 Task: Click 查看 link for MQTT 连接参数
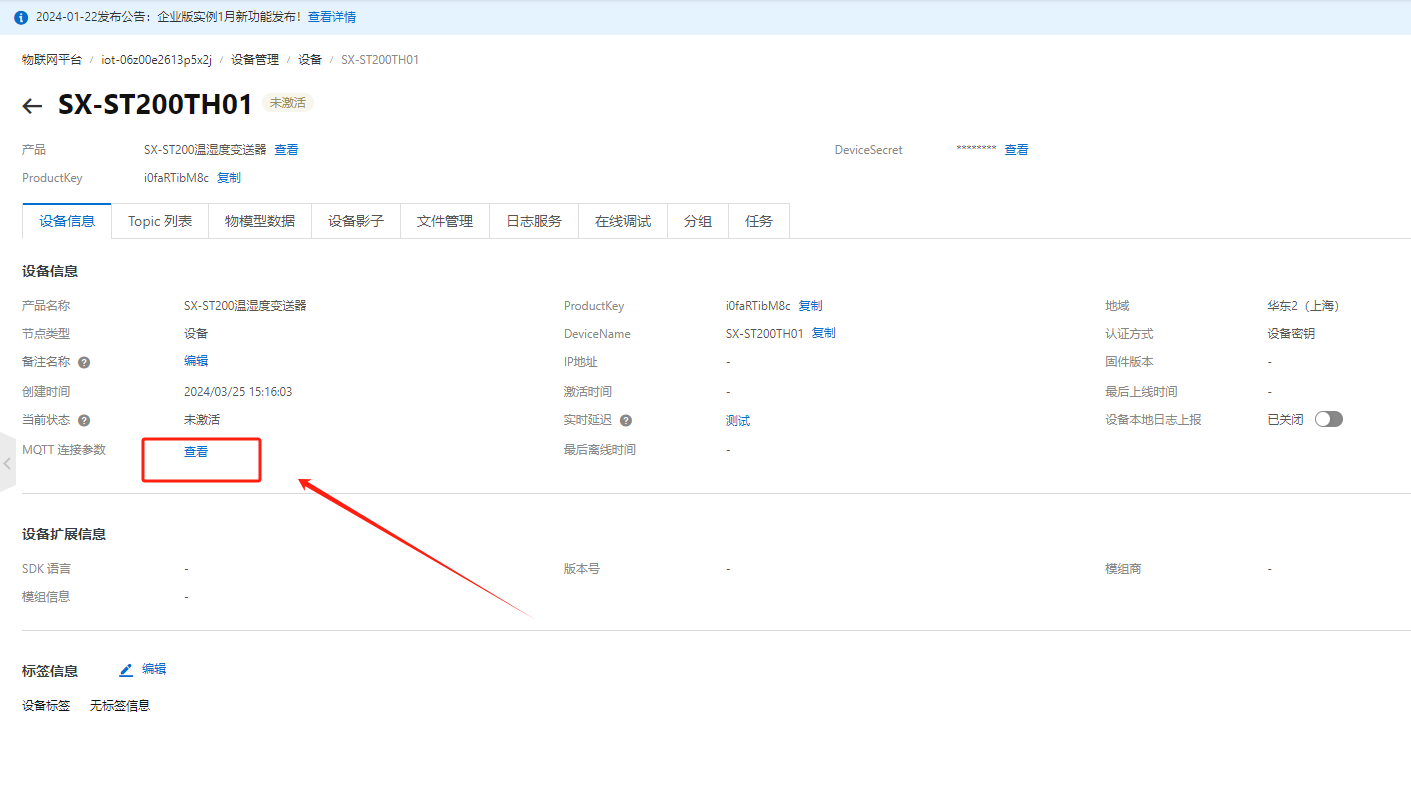(x=196, y=452)
